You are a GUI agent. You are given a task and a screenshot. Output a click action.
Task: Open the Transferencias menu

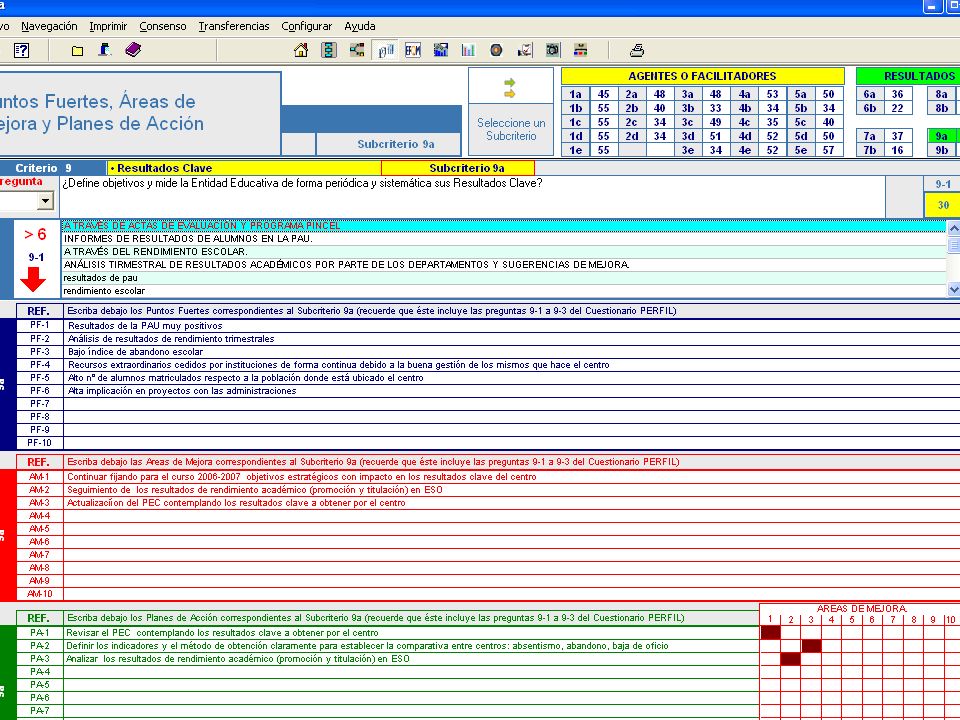[x=234, y=26]
